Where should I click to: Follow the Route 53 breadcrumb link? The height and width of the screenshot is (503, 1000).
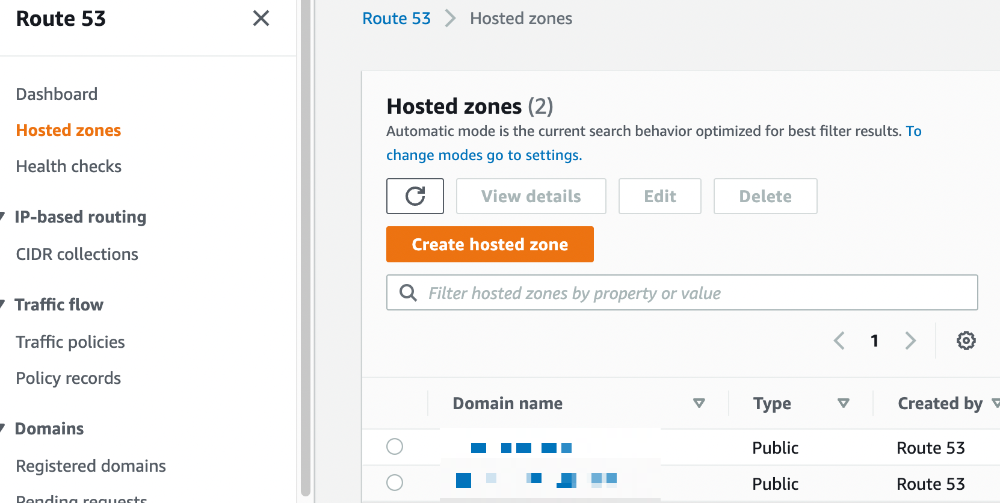[x=396, y=18]
